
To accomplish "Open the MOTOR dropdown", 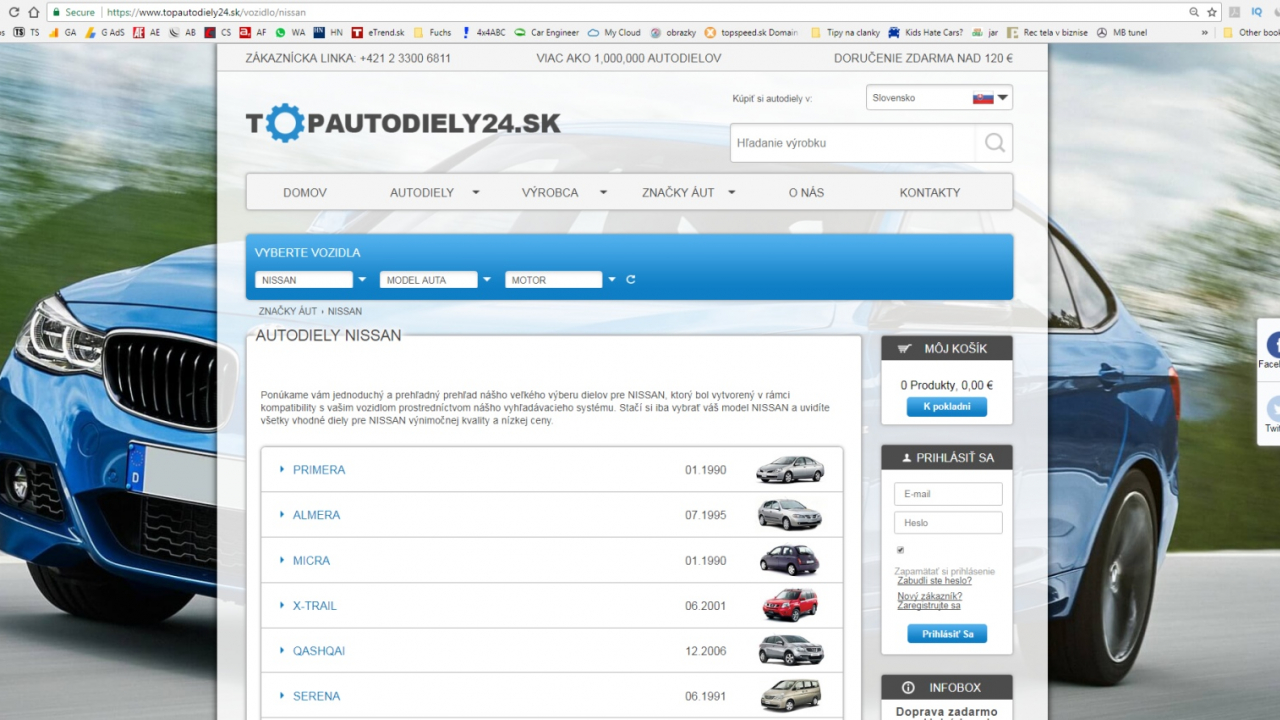I will (561, 280).
